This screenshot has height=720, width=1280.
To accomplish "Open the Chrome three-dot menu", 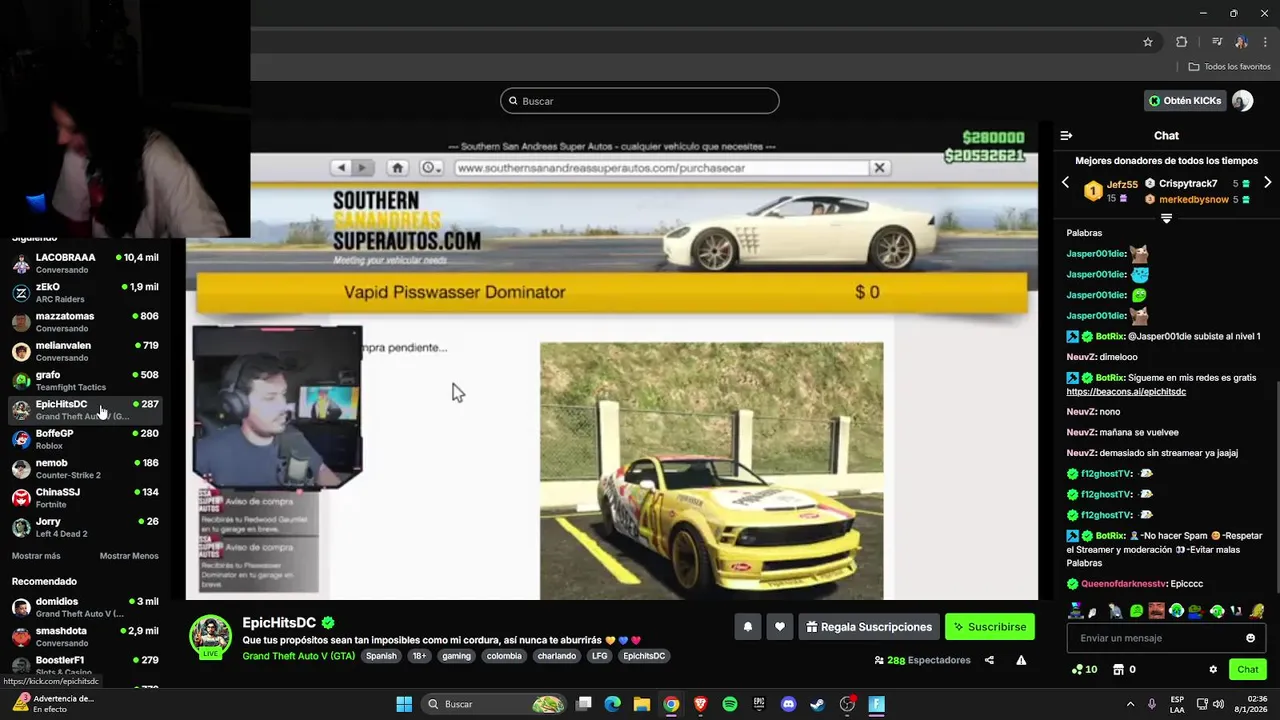I will click(x=1264, y=42).
